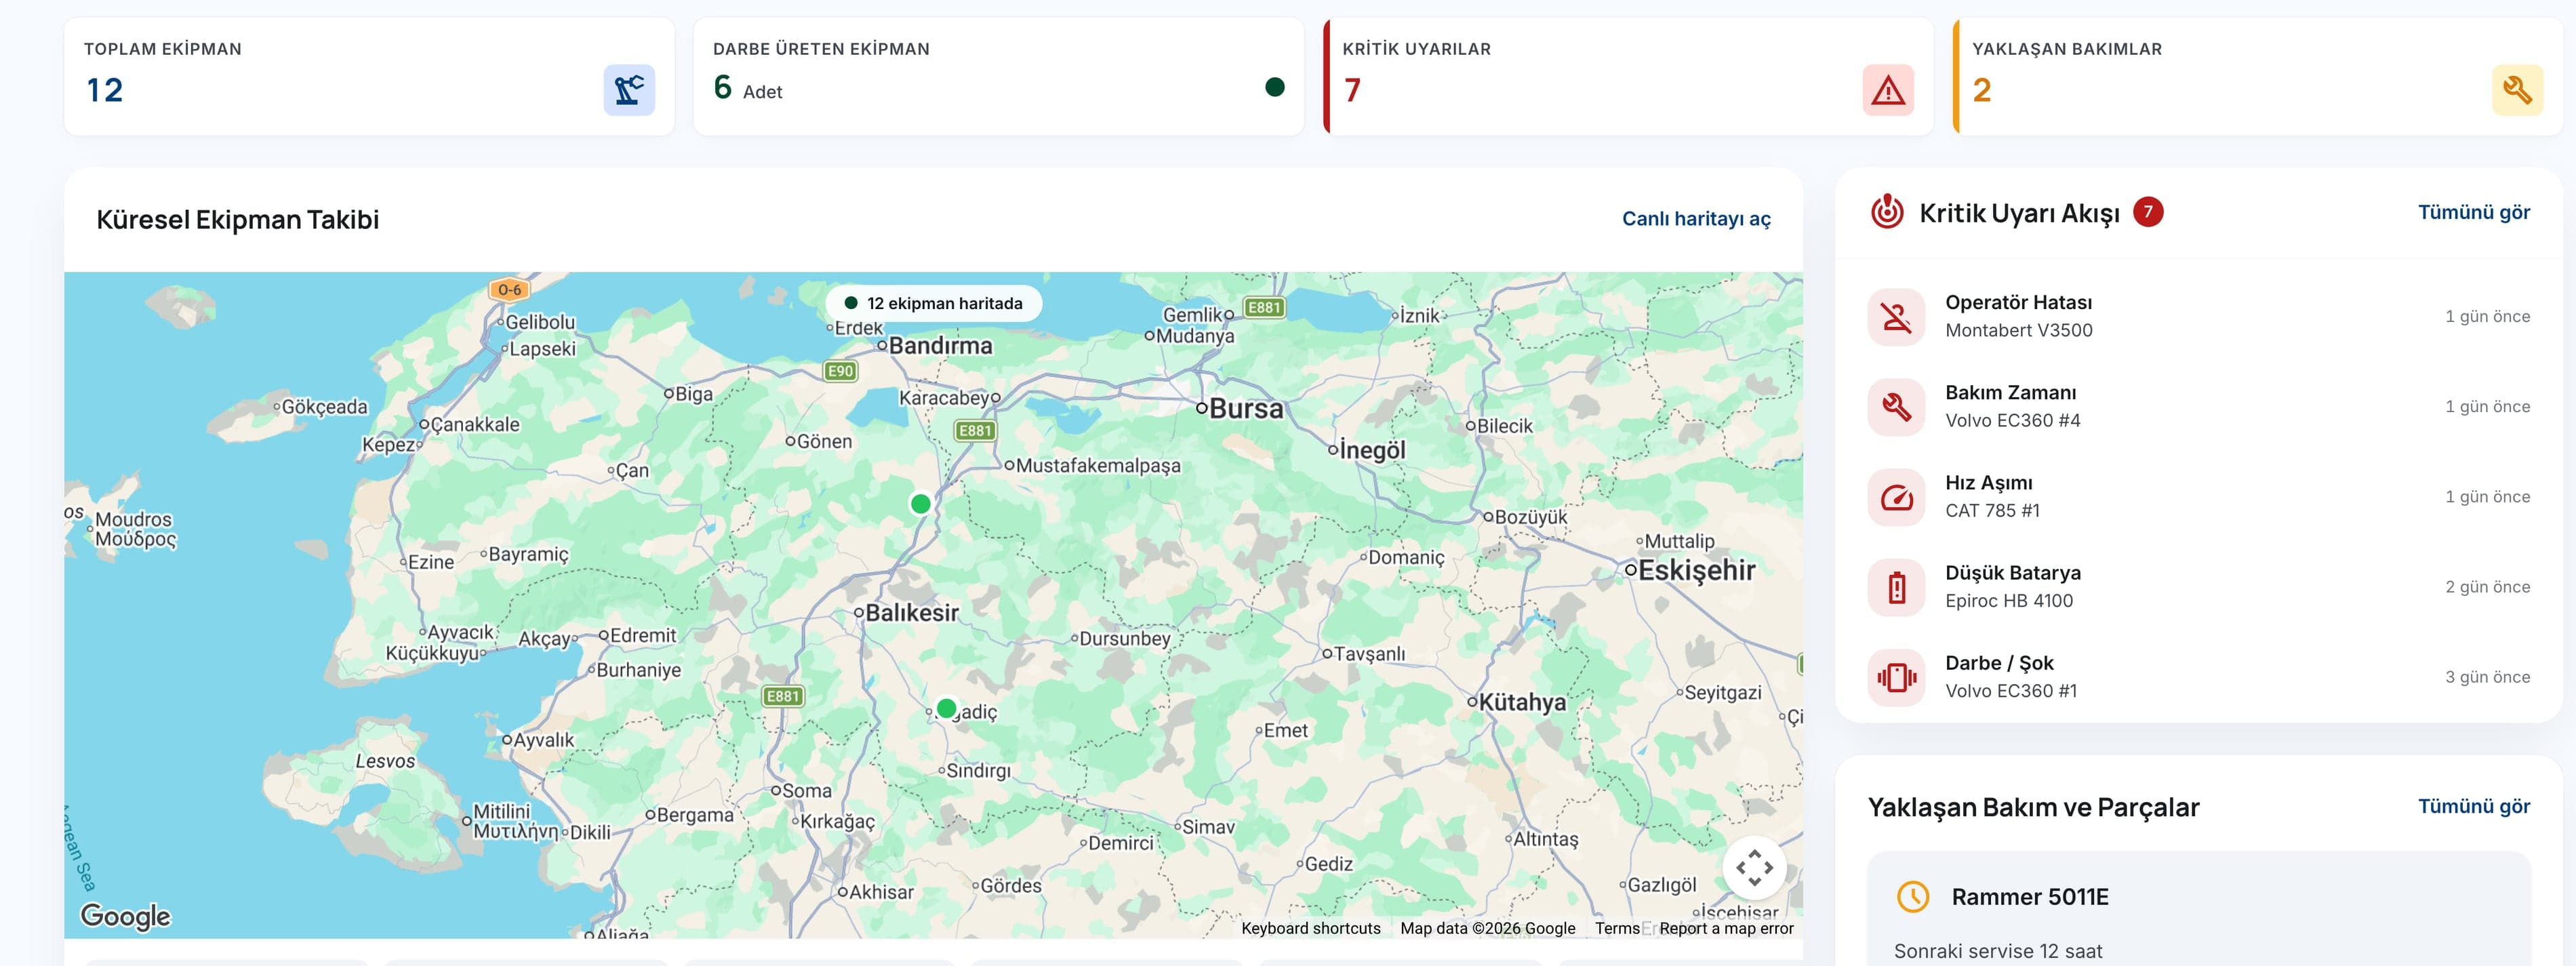This screenshot has height=966, width=2576.
Task: Click the Hız Aşımı speedometer icon
Action: click(x=1896, y=497)
